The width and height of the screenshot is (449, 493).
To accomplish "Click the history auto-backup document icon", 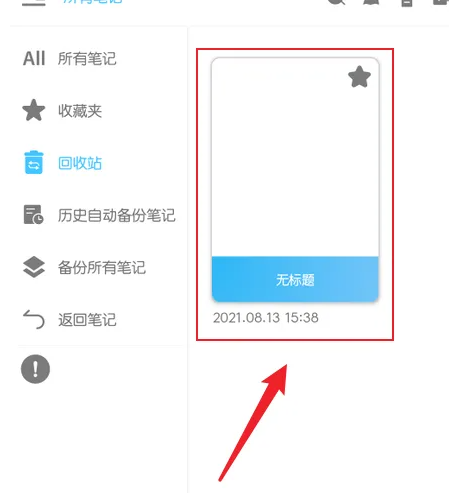I will [34, 214].
